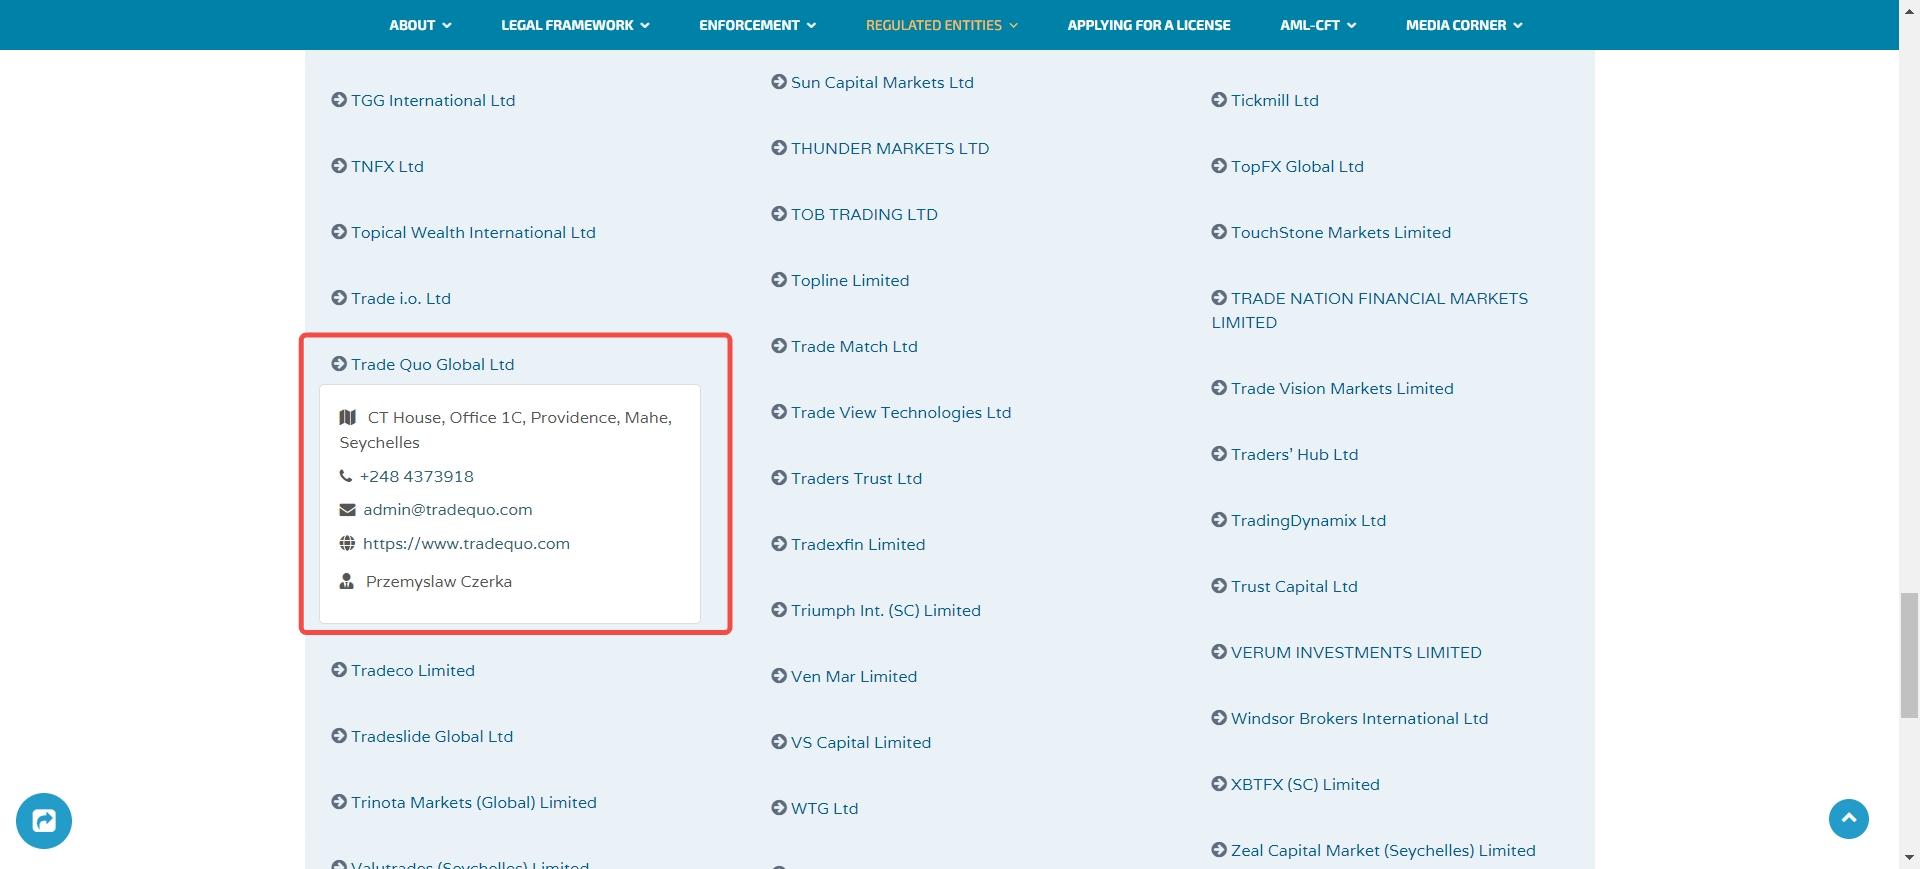Click admin@tradequo.com email address
The height and width of the screenshot is (869, 1920).
pos(448,510)
